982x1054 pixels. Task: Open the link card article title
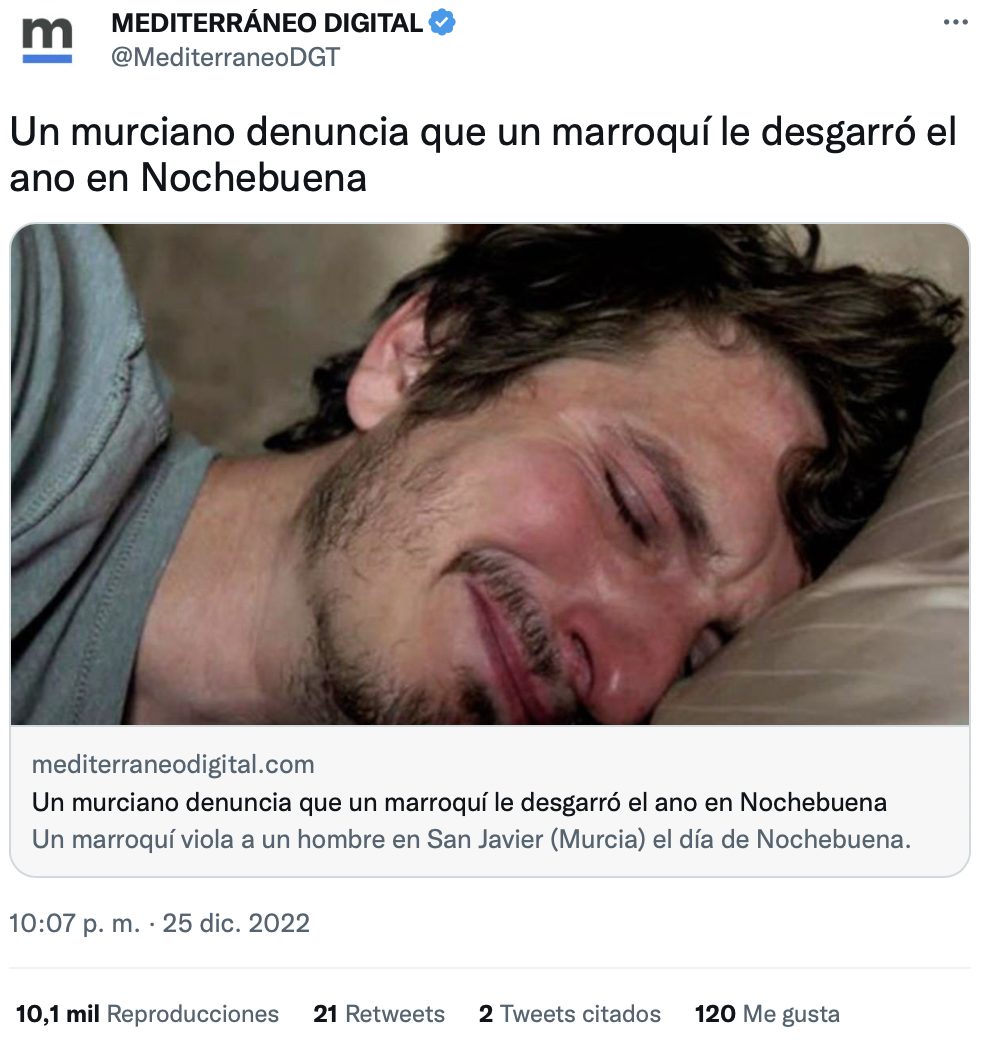[459, 802]
